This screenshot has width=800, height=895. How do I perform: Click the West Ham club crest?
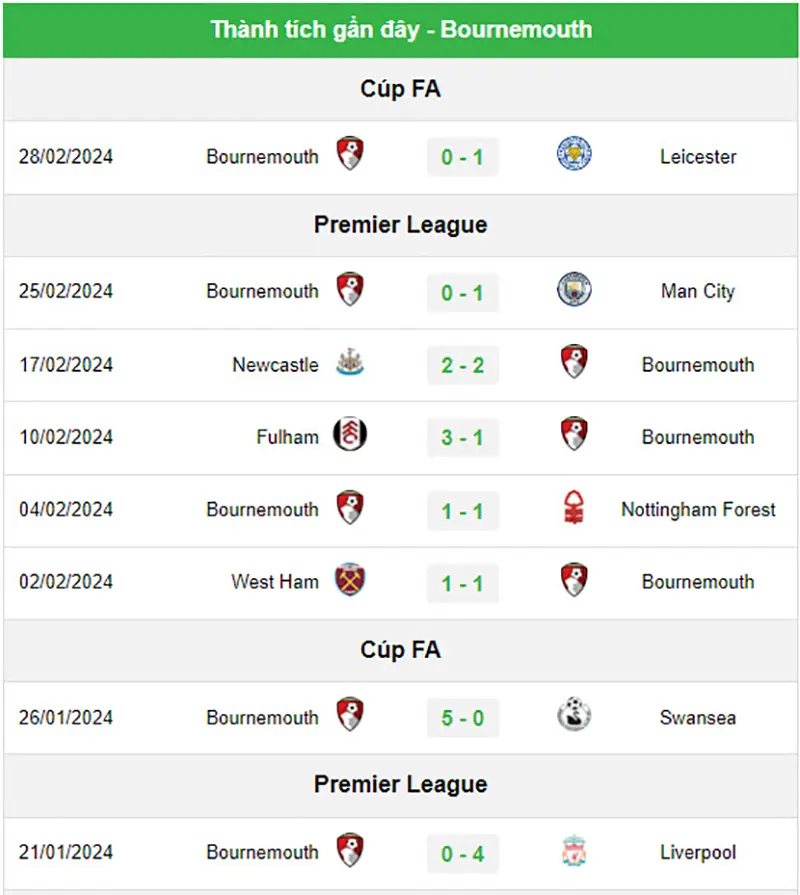tap(350, 579)
